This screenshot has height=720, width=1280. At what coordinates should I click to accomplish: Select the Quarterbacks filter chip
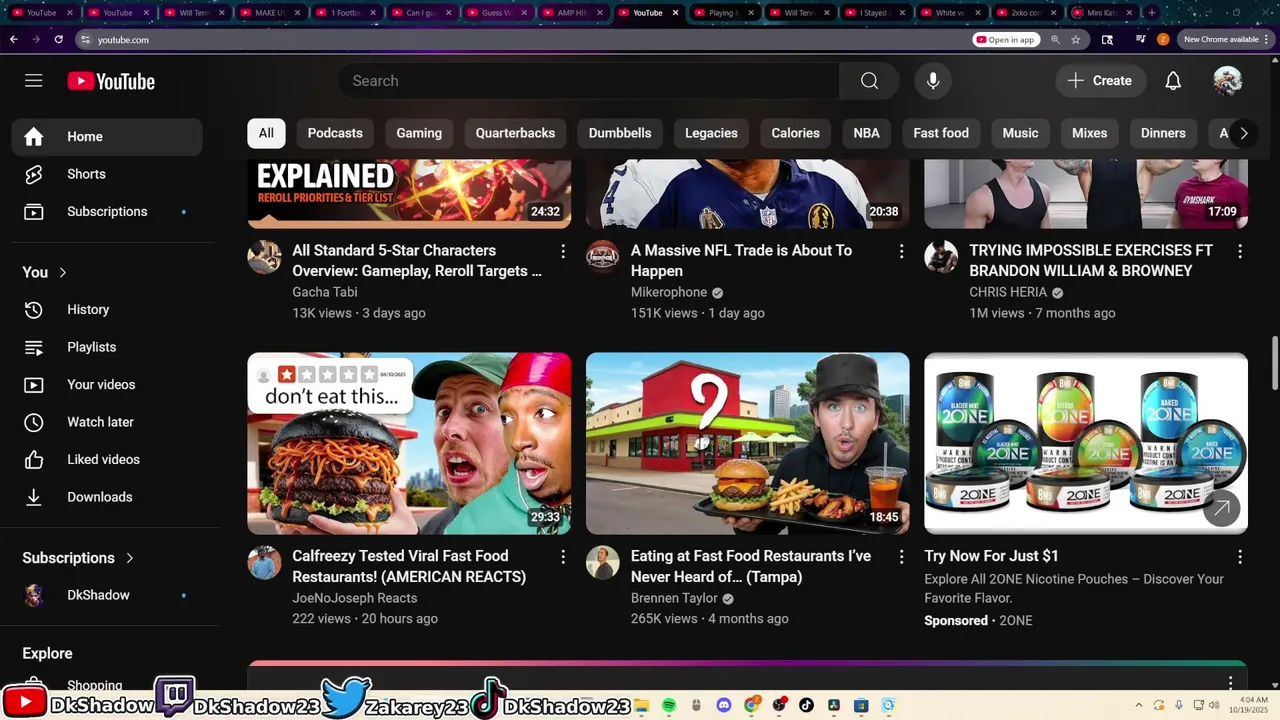(x=515, y=133)
